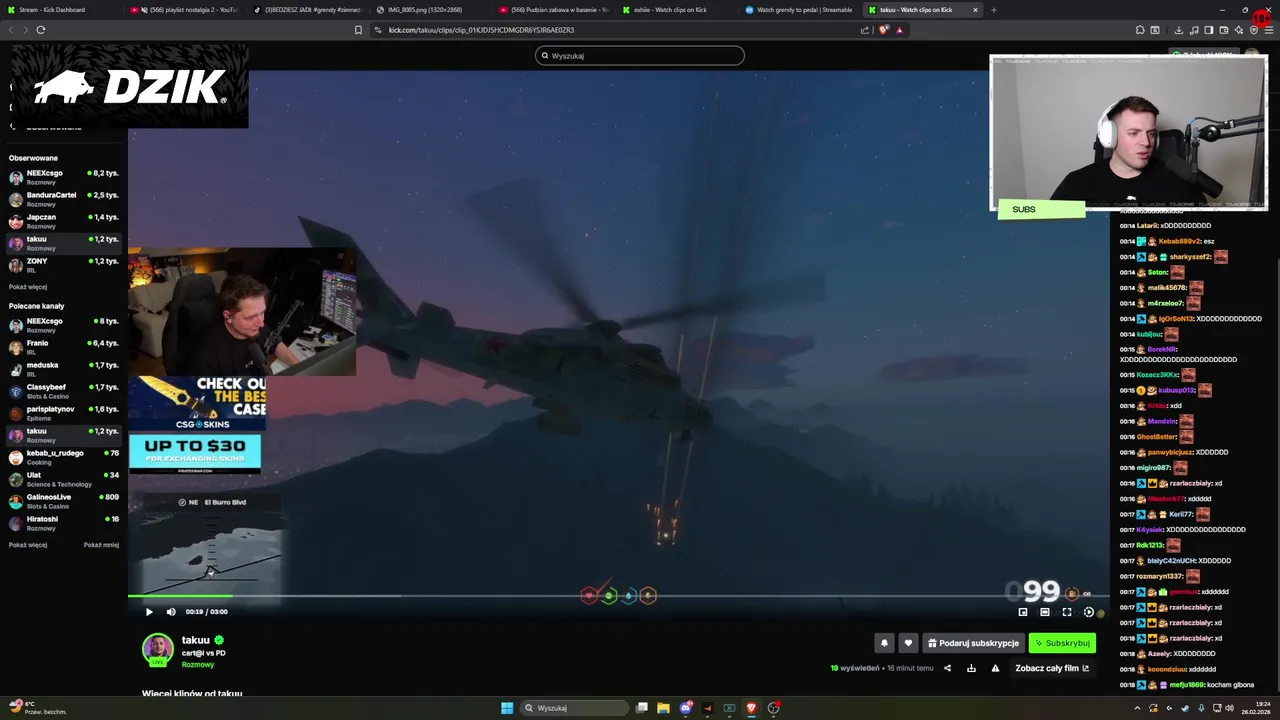The height and width of the screenshot is (720, 1280).
Task: Open parisplatynov recommended channel
Action: (x=64, y=413)
